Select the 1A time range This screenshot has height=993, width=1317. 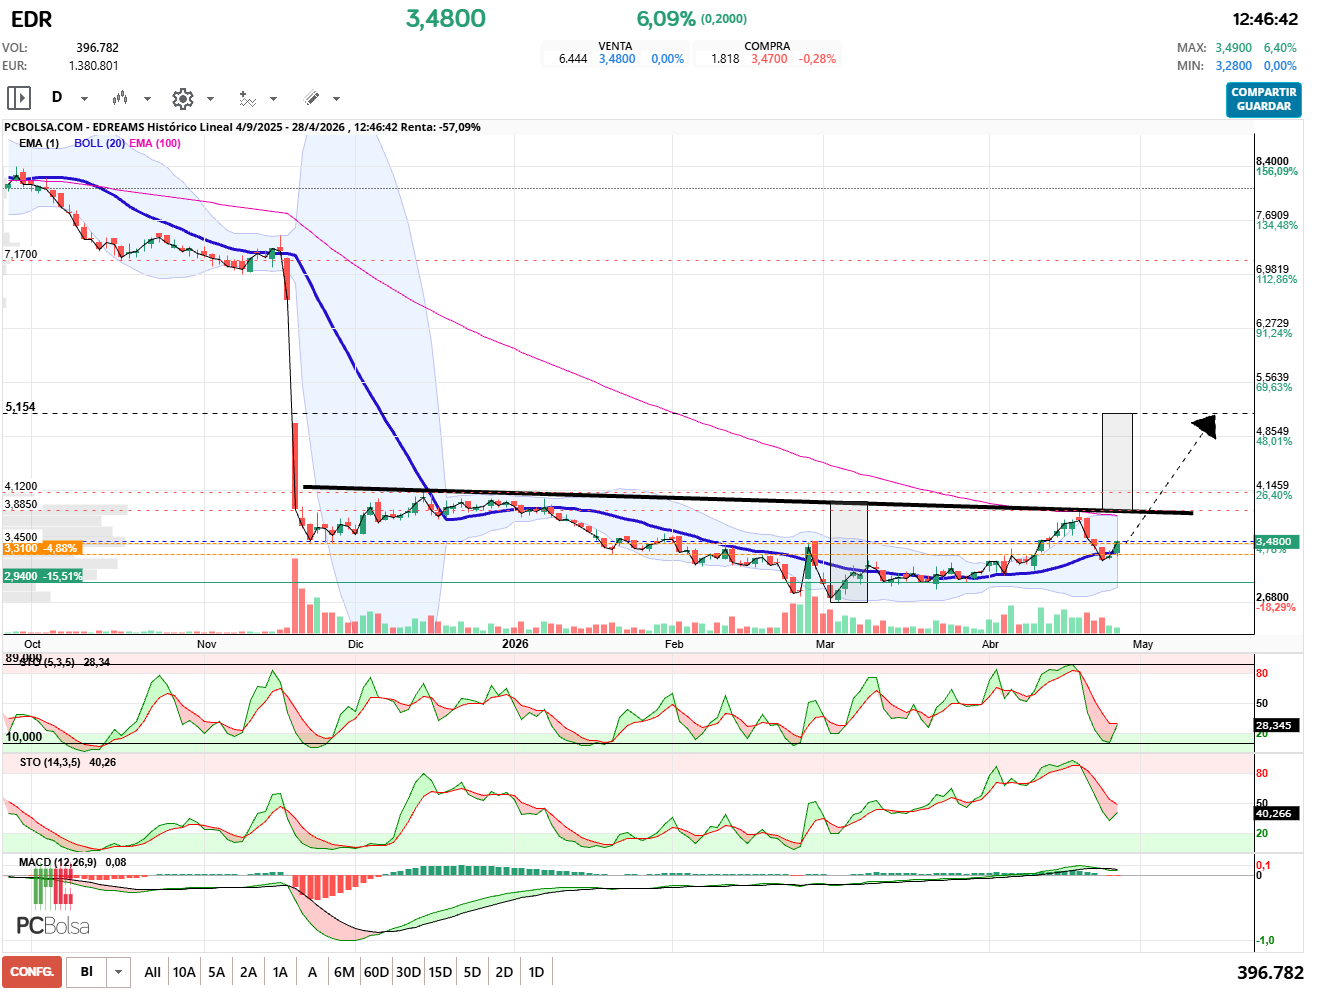pyautogui.click(x=280, y=972)
